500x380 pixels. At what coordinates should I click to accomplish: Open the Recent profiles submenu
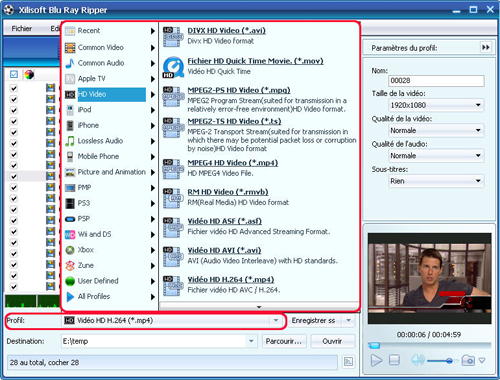(110, 31)
